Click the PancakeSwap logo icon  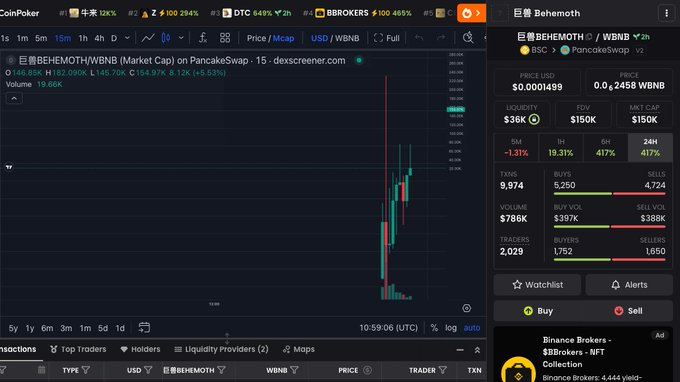click(x=565, y=50)
